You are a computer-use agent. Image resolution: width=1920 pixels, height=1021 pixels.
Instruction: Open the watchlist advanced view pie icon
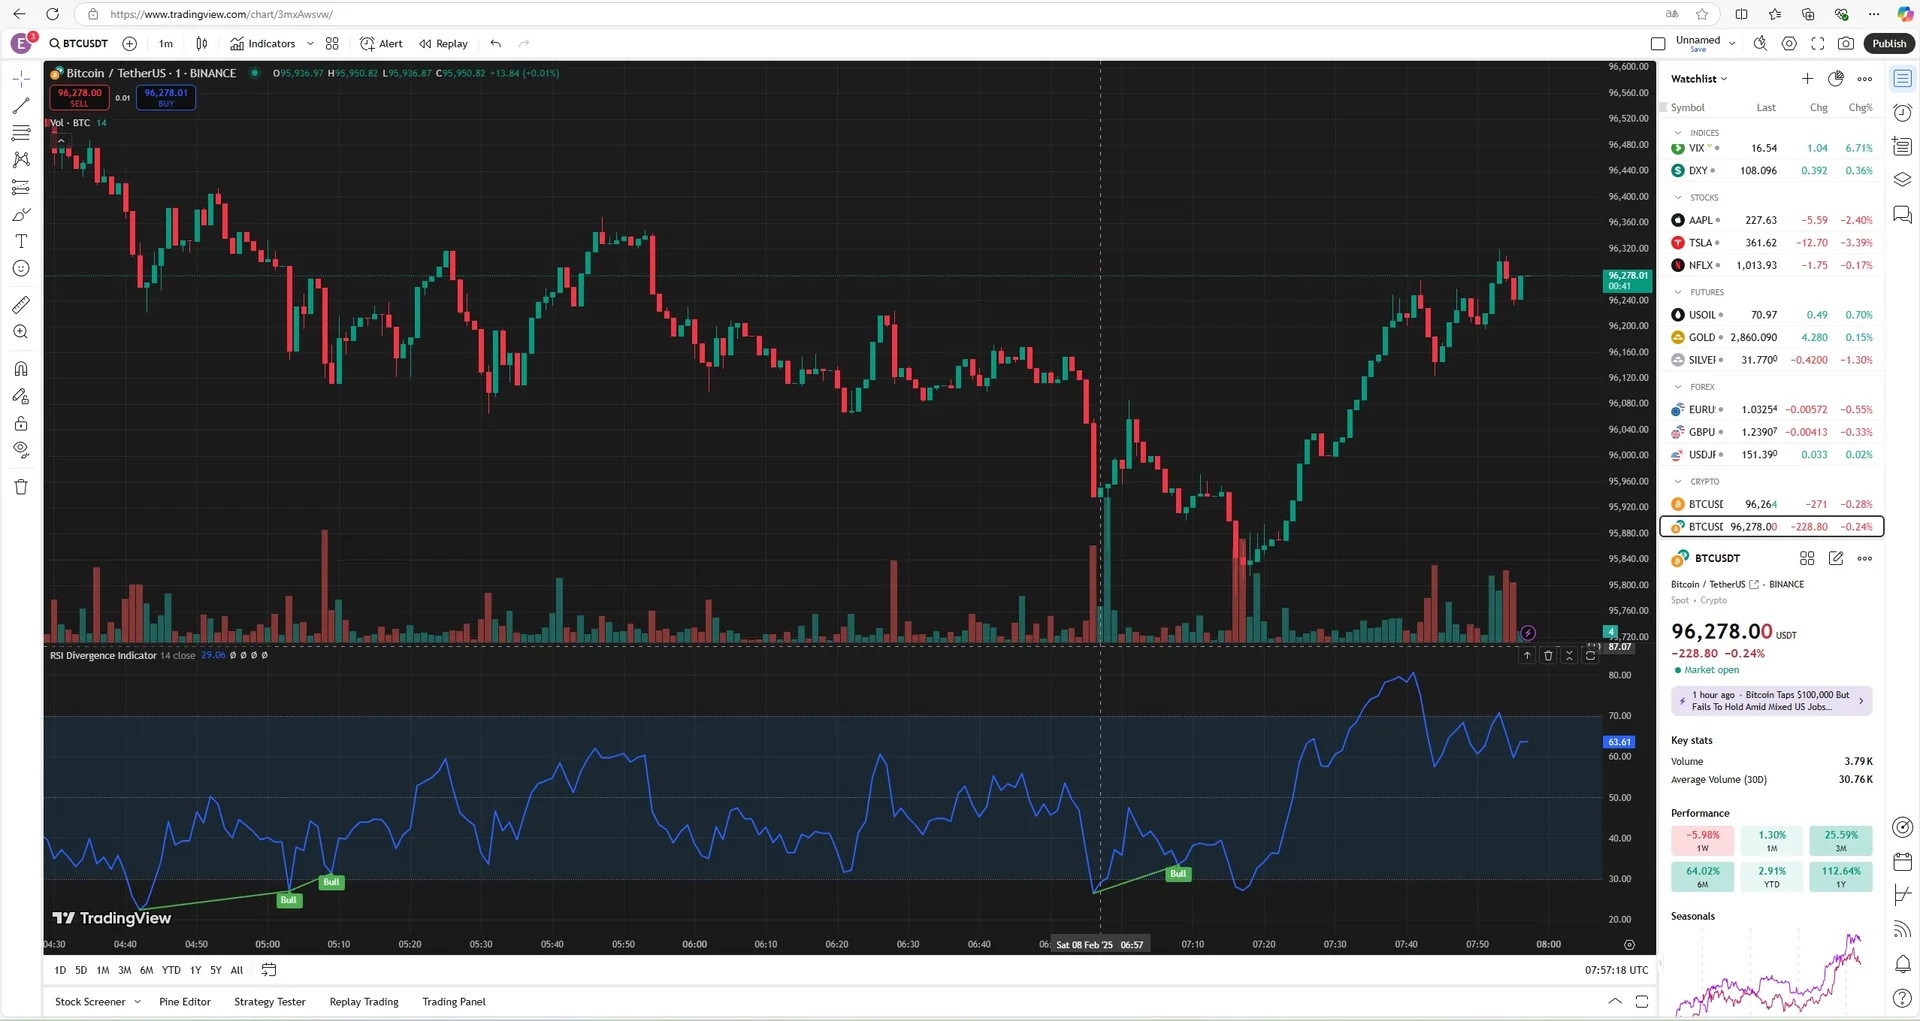point(1836,79)
